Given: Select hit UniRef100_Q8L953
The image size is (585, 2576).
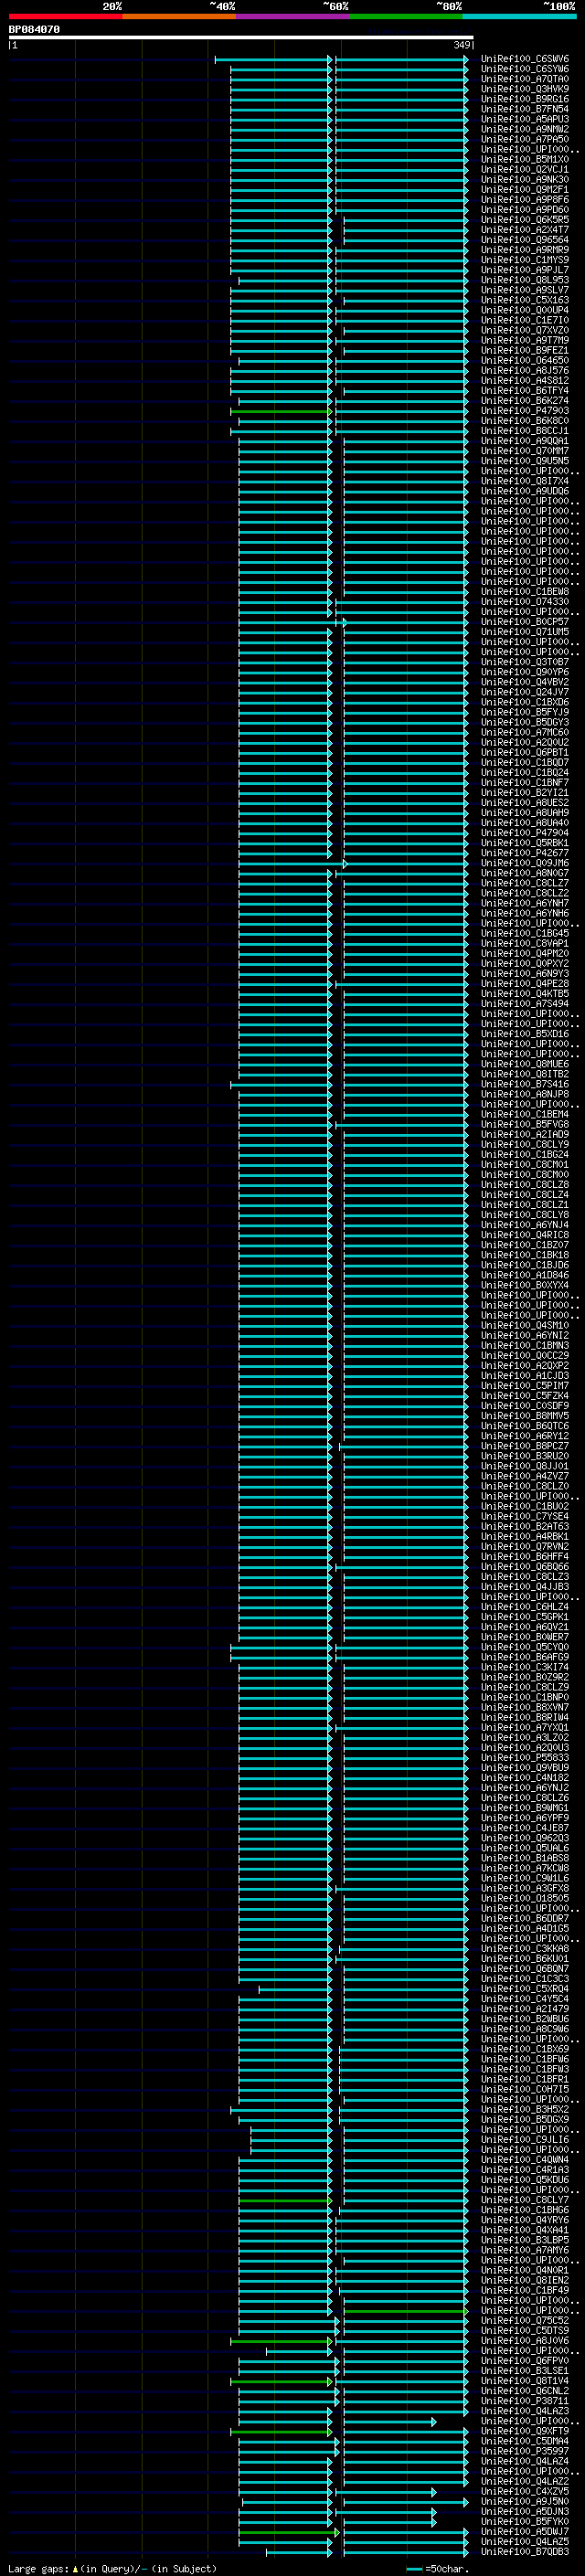Looking at the screenshot, I should [524, 280].
